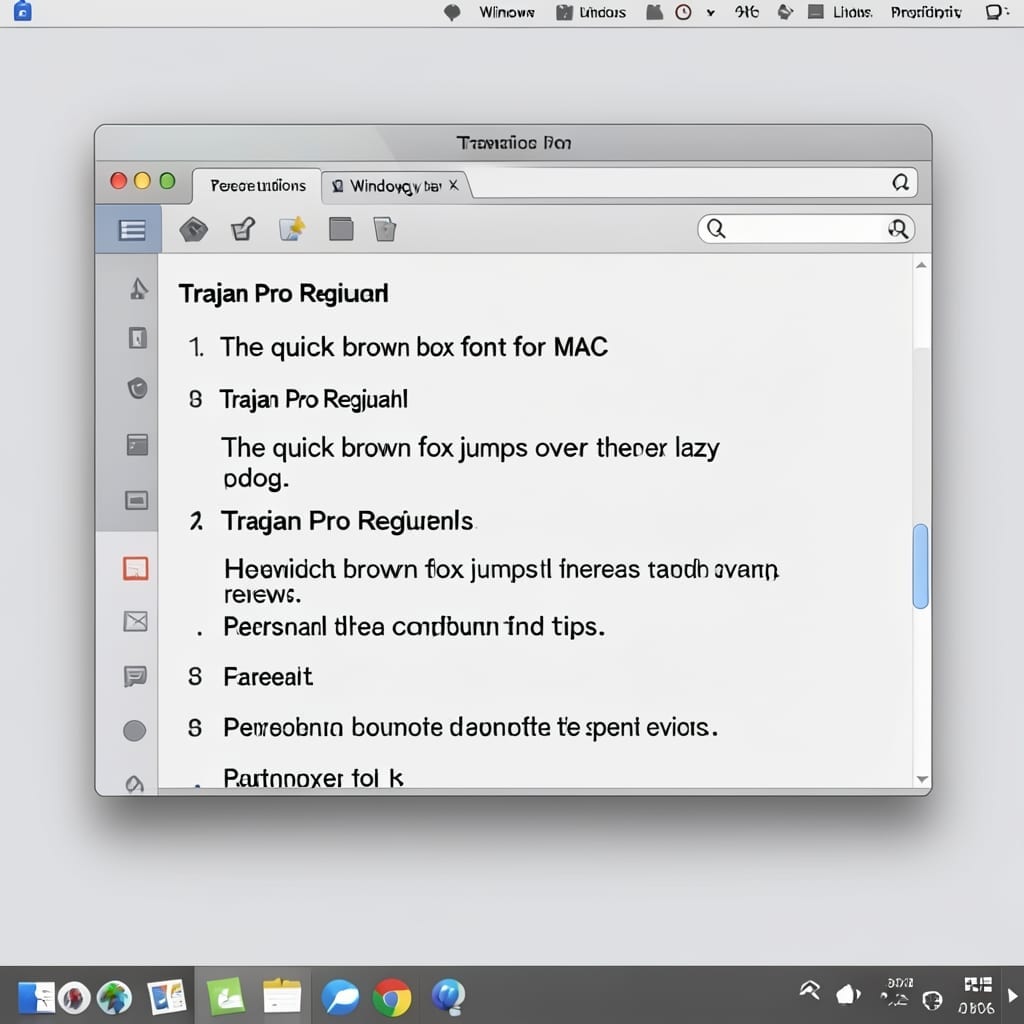
Task: Open Chrome from the taskbar
Action: (392, 997)
